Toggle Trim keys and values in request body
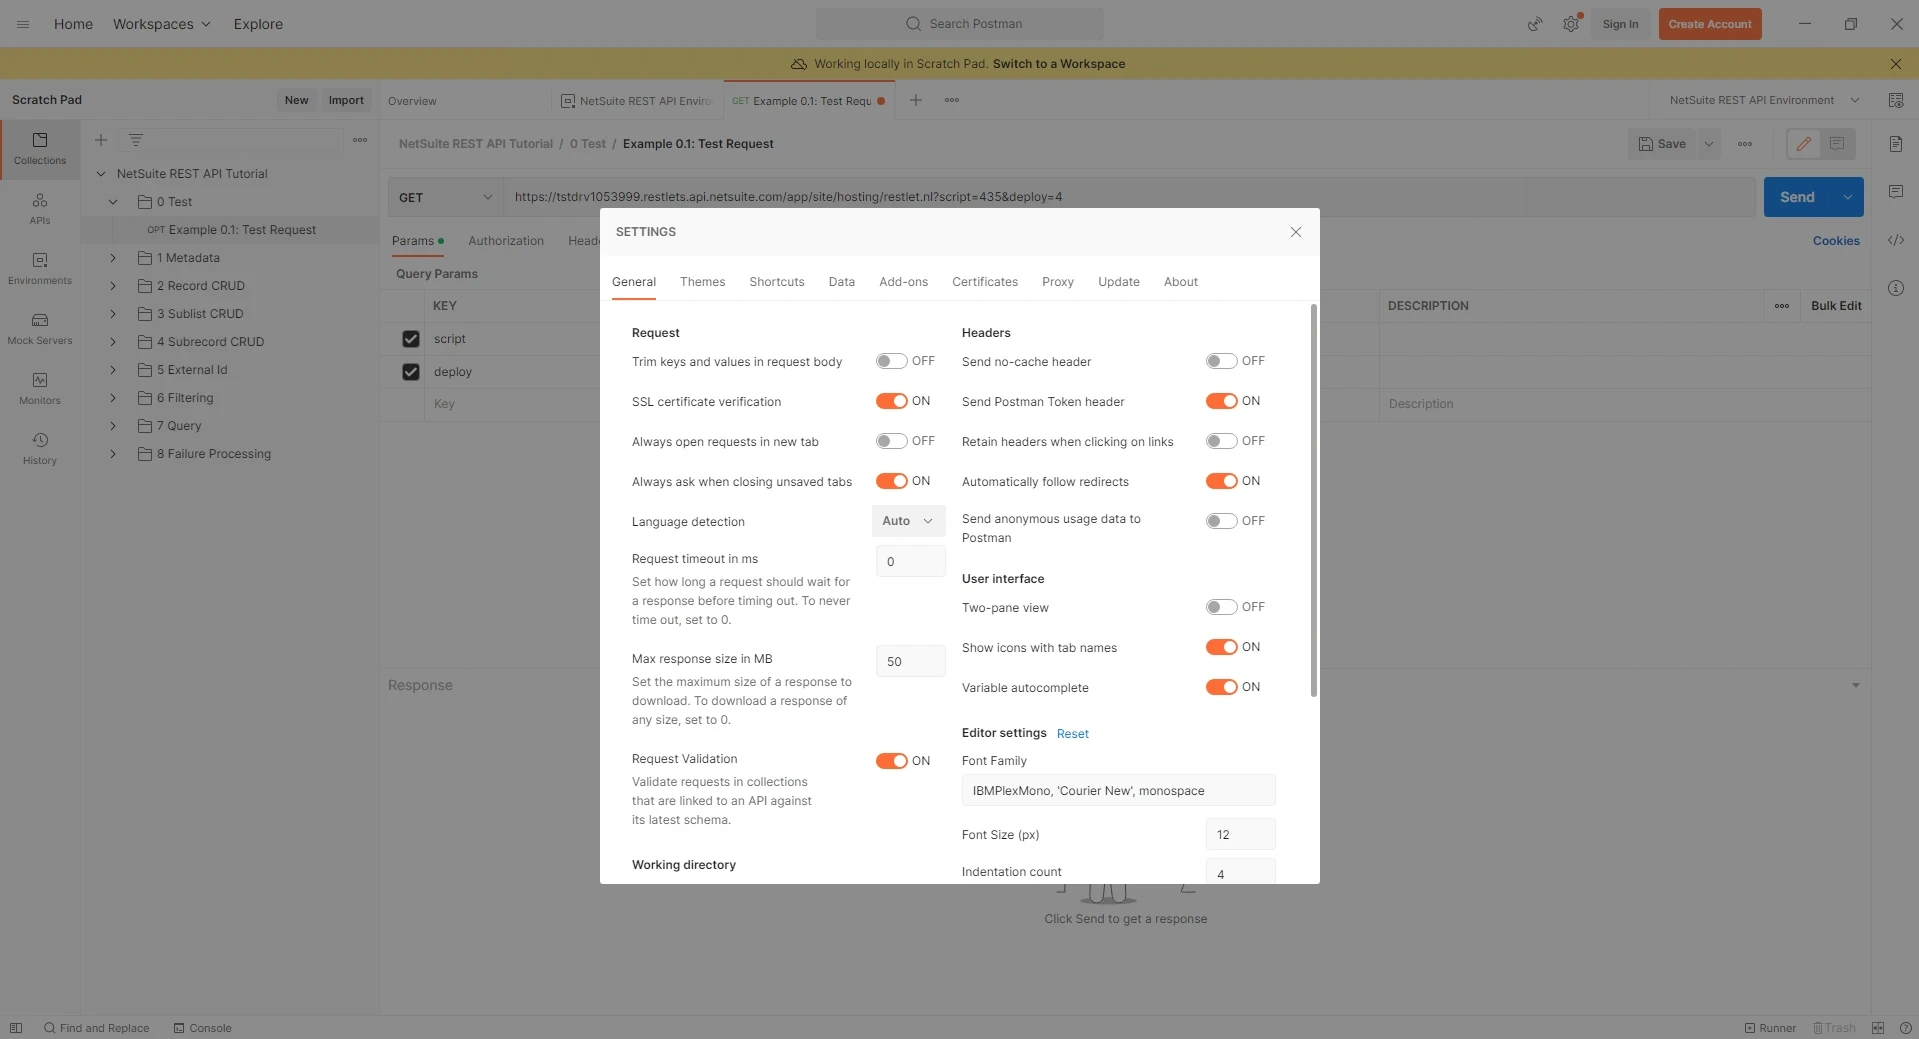 click(891, 361)
